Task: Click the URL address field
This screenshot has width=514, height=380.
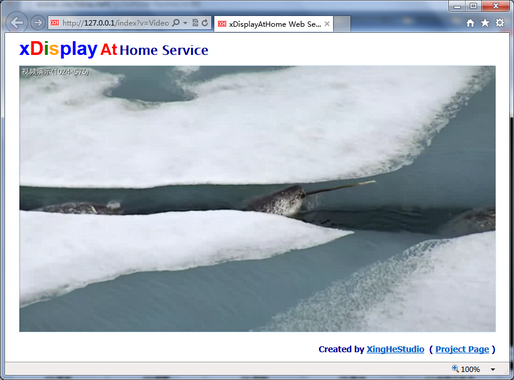Action: click(x=115, y=23)
